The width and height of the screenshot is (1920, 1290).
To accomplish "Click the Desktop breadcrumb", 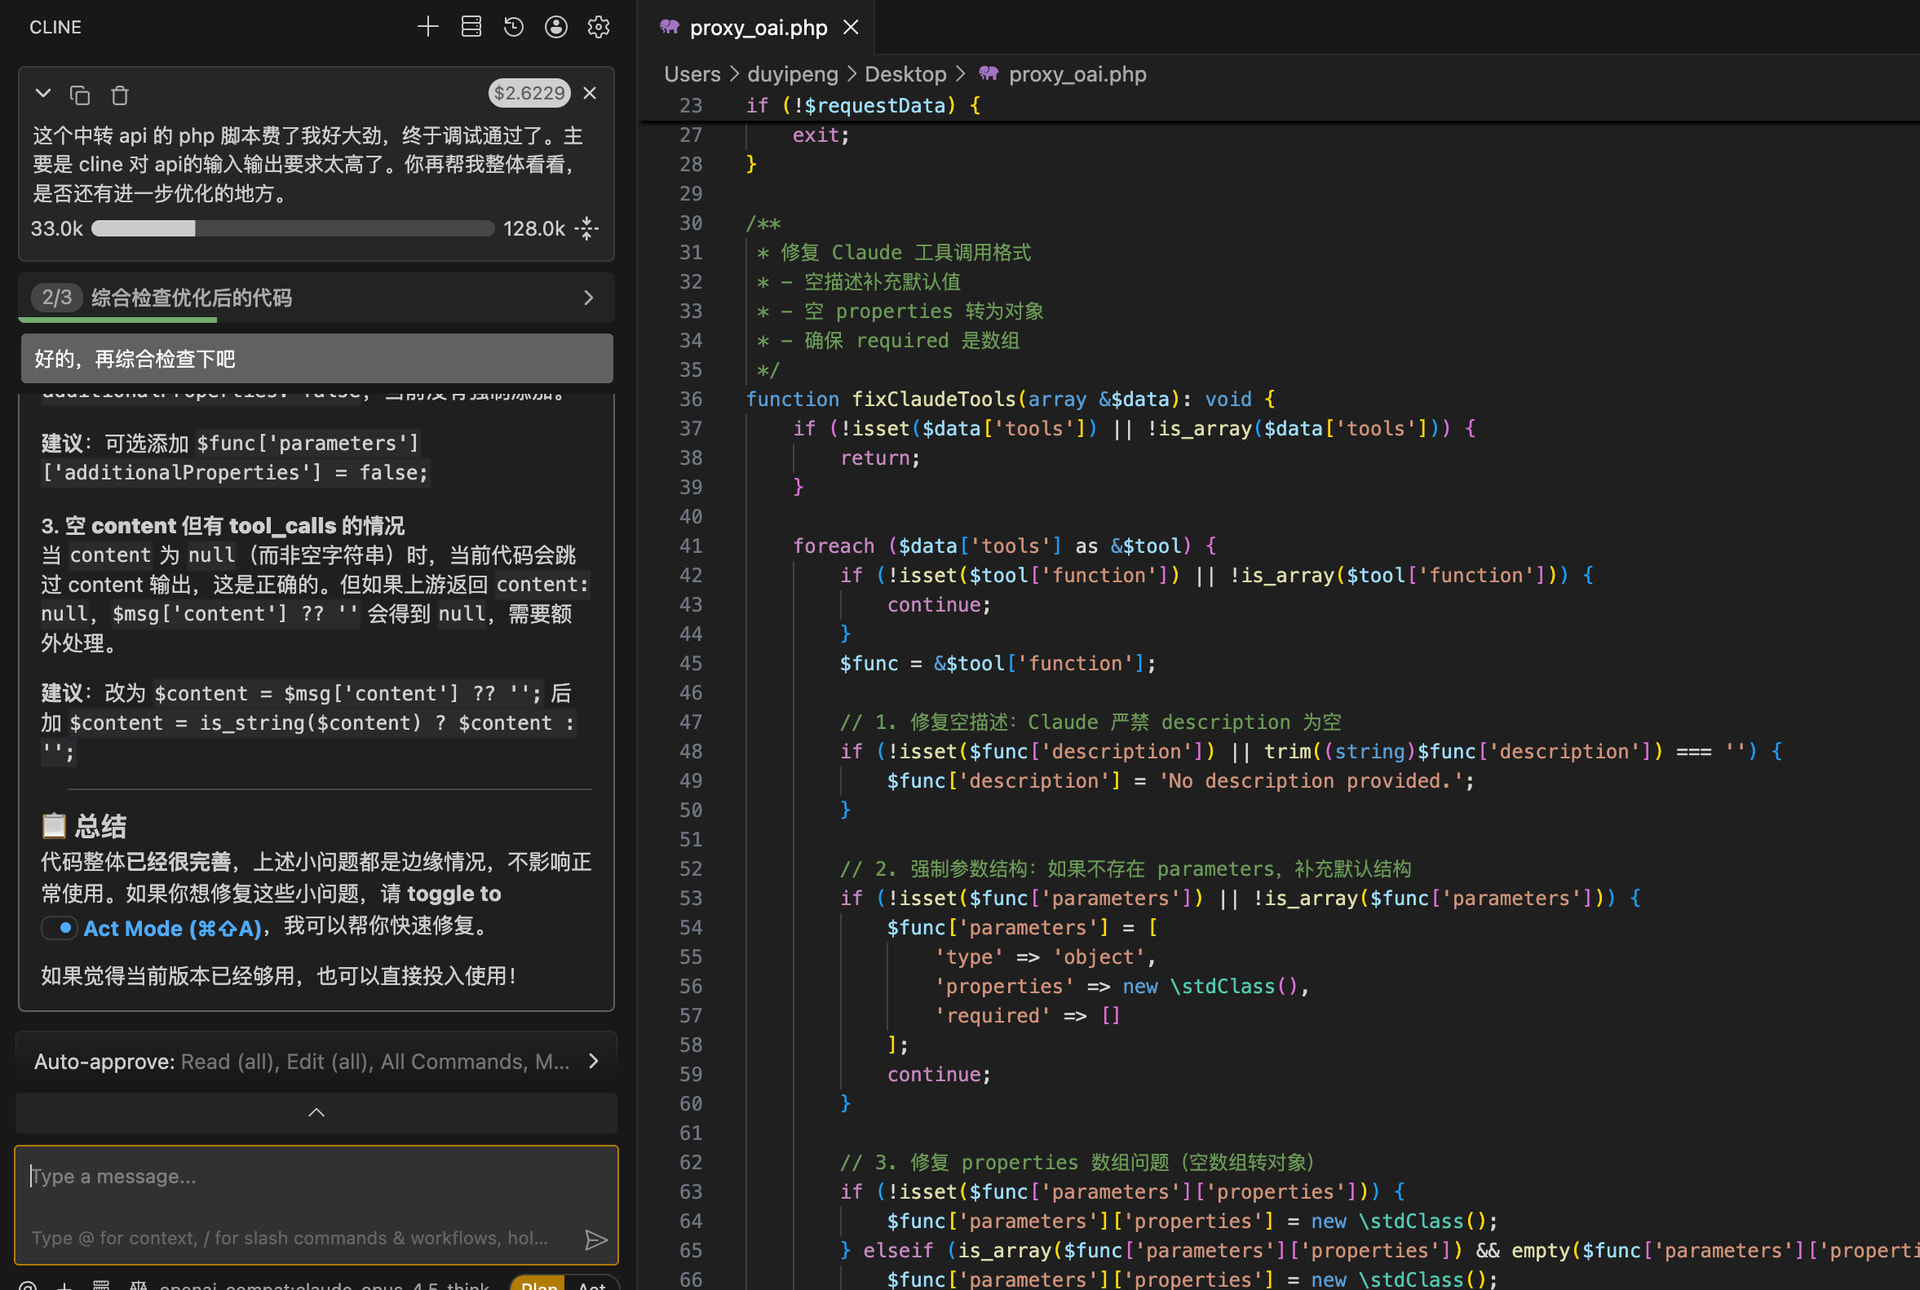I will pos(905,74).
